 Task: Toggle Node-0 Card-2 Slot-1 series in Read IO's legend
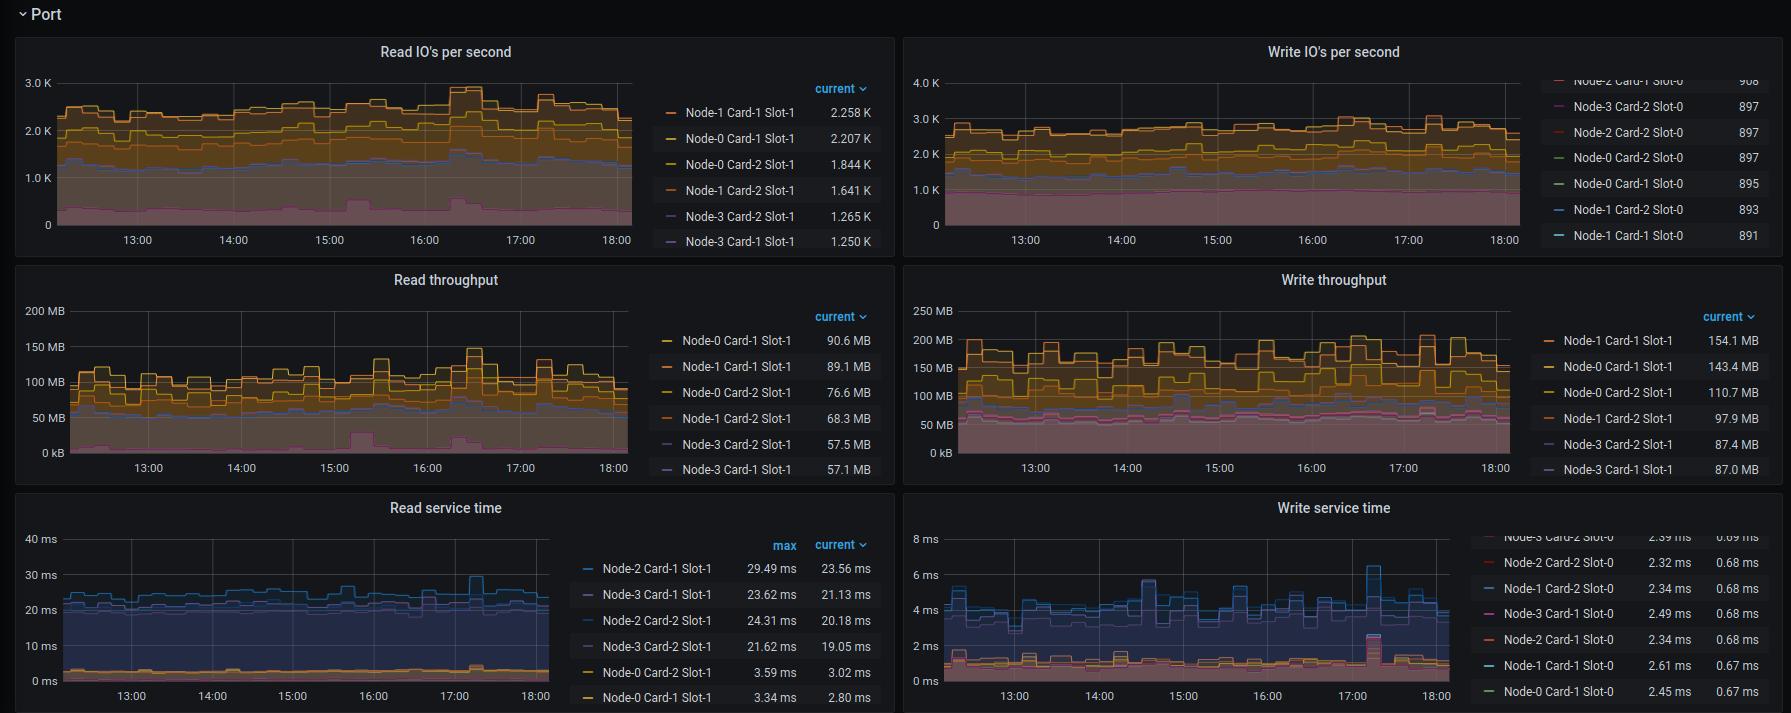[740, 165]
